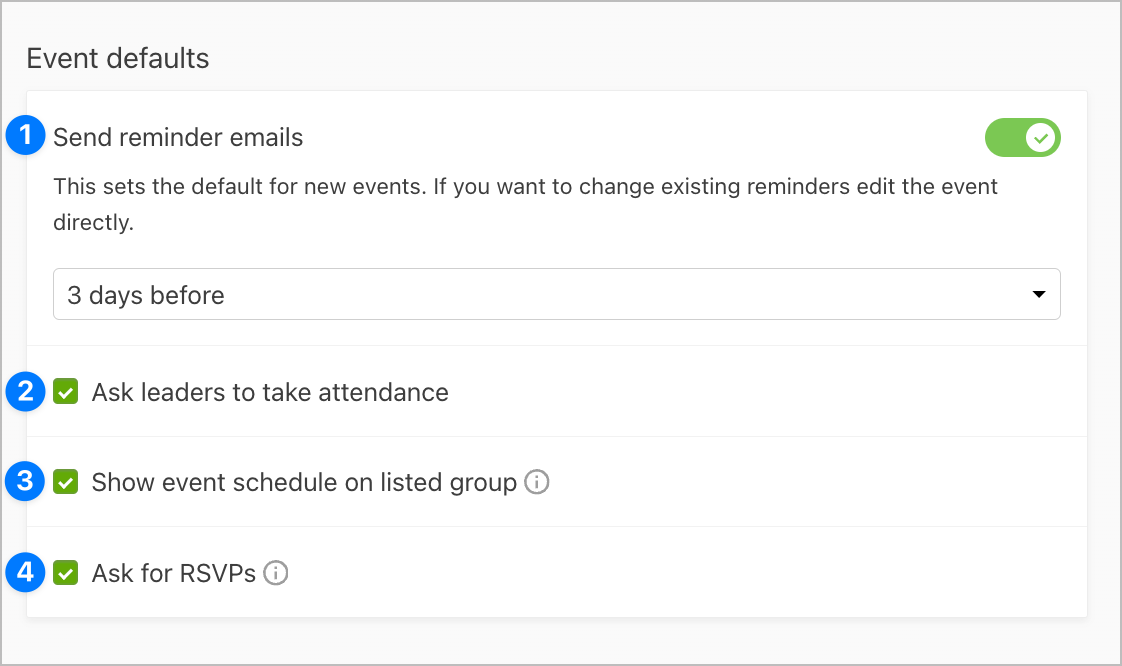Click info icon beside Show event schedule
1122x666 pixels.
(x=537, y=482)
